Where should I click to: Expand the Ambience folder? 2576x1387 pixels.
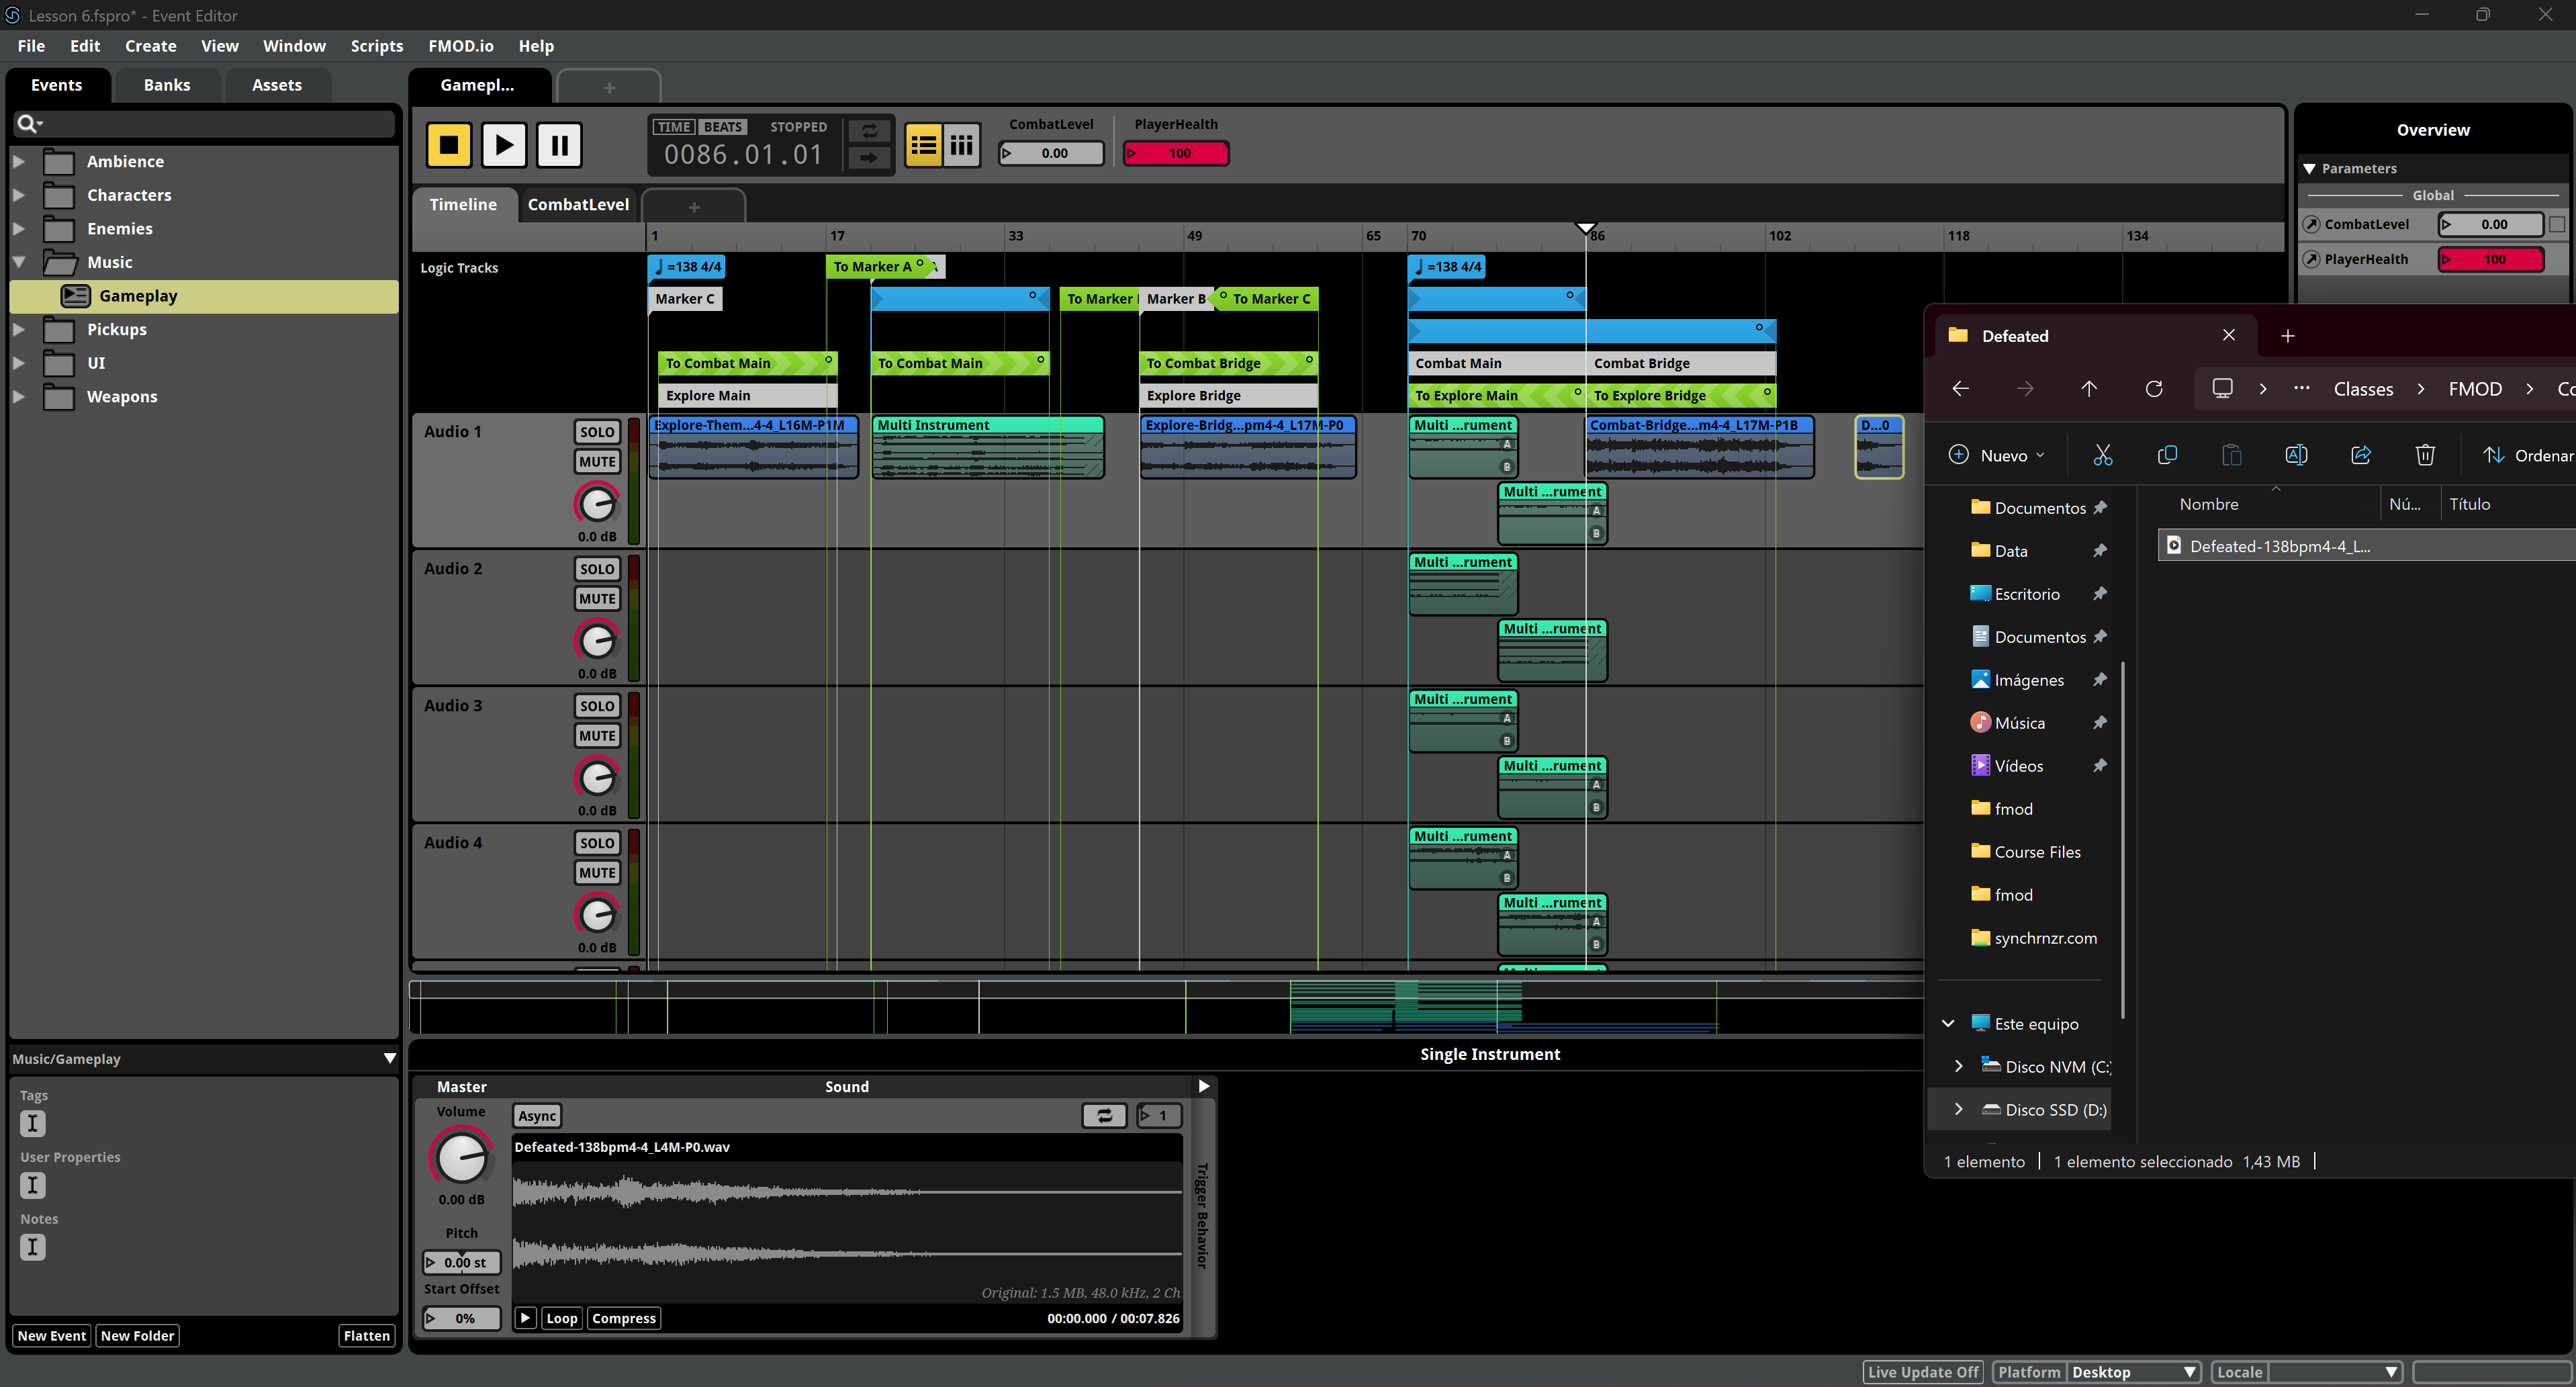(18, 161)
